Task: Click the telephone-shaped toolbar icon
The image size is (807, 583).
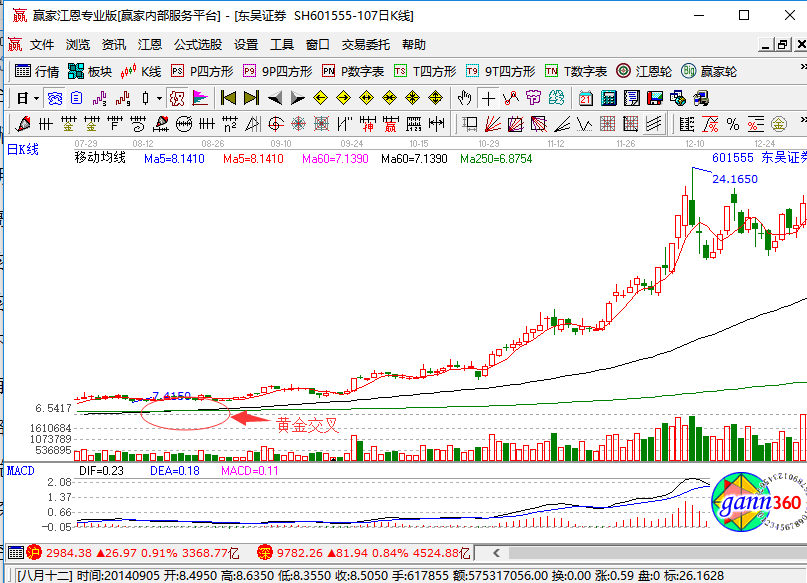Action: click(55, 98)
